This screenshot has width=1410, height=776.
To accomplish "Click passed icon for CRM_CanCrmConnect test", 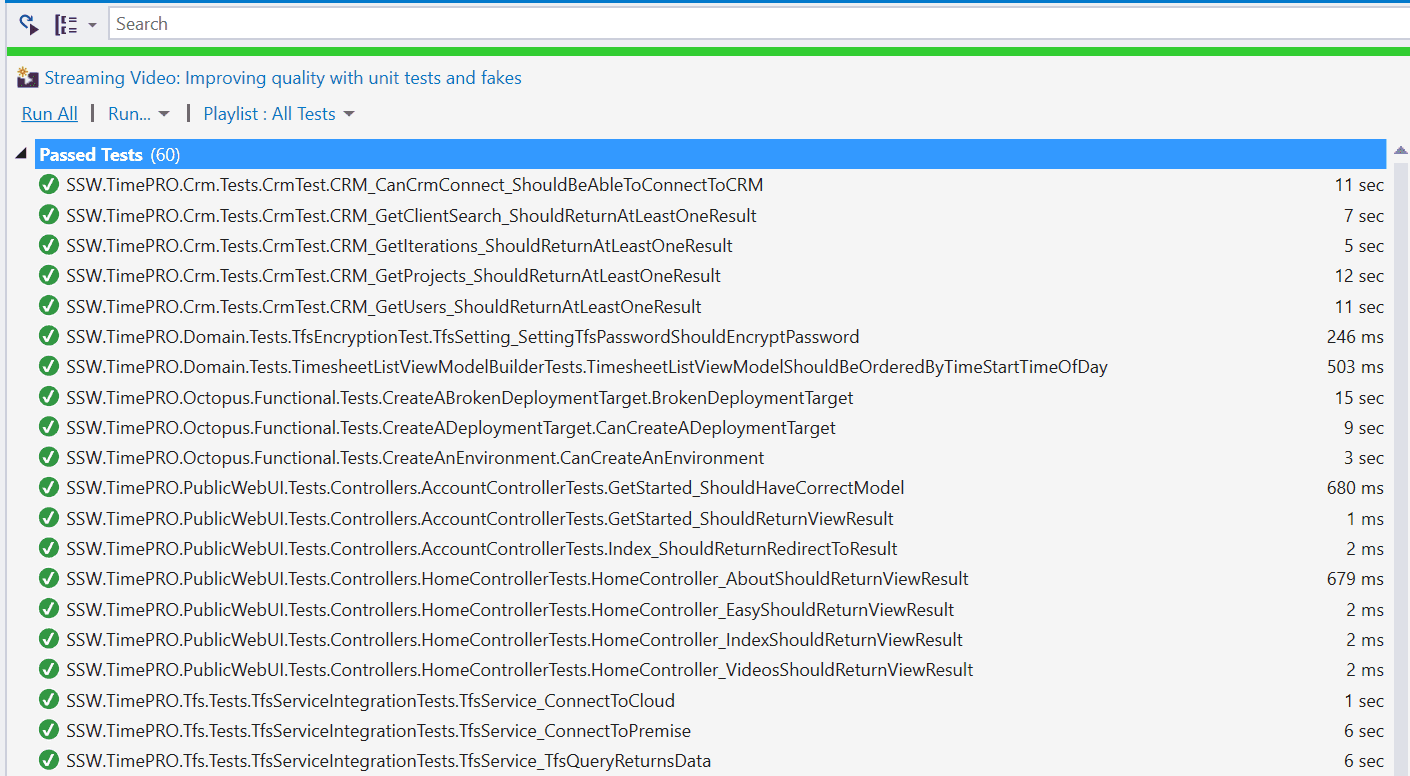I will pos(48,185).
